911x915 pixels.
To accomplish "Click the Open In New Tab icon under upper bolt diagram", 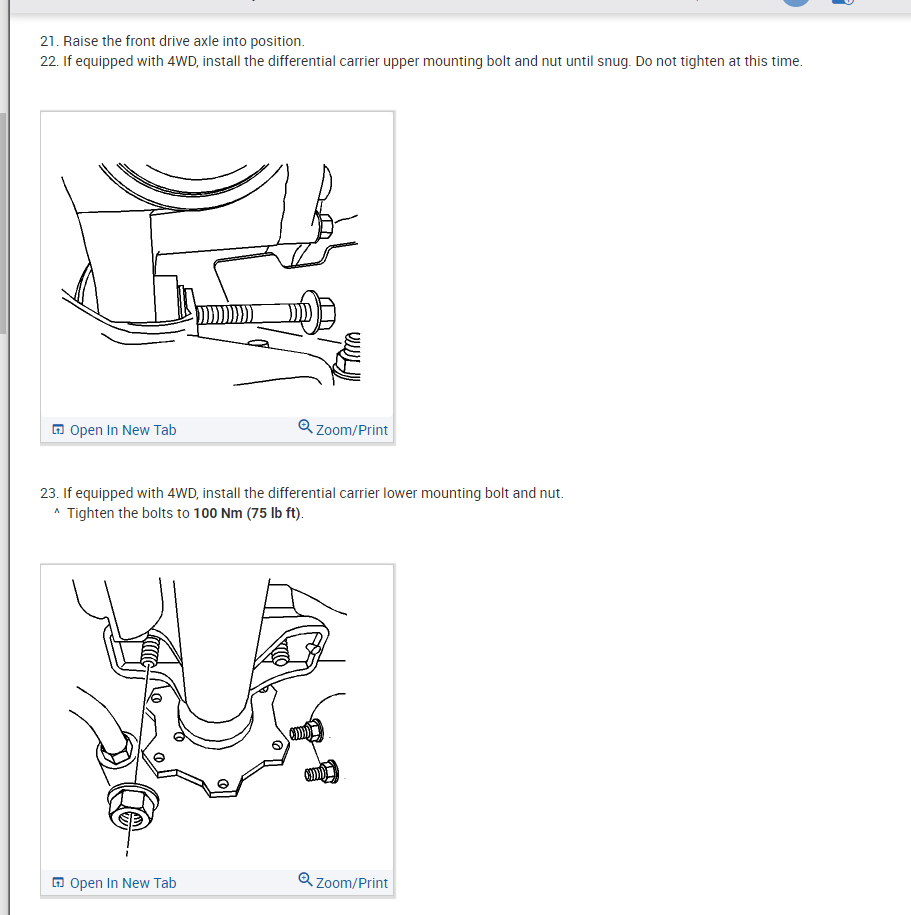I will click(58, 429).
